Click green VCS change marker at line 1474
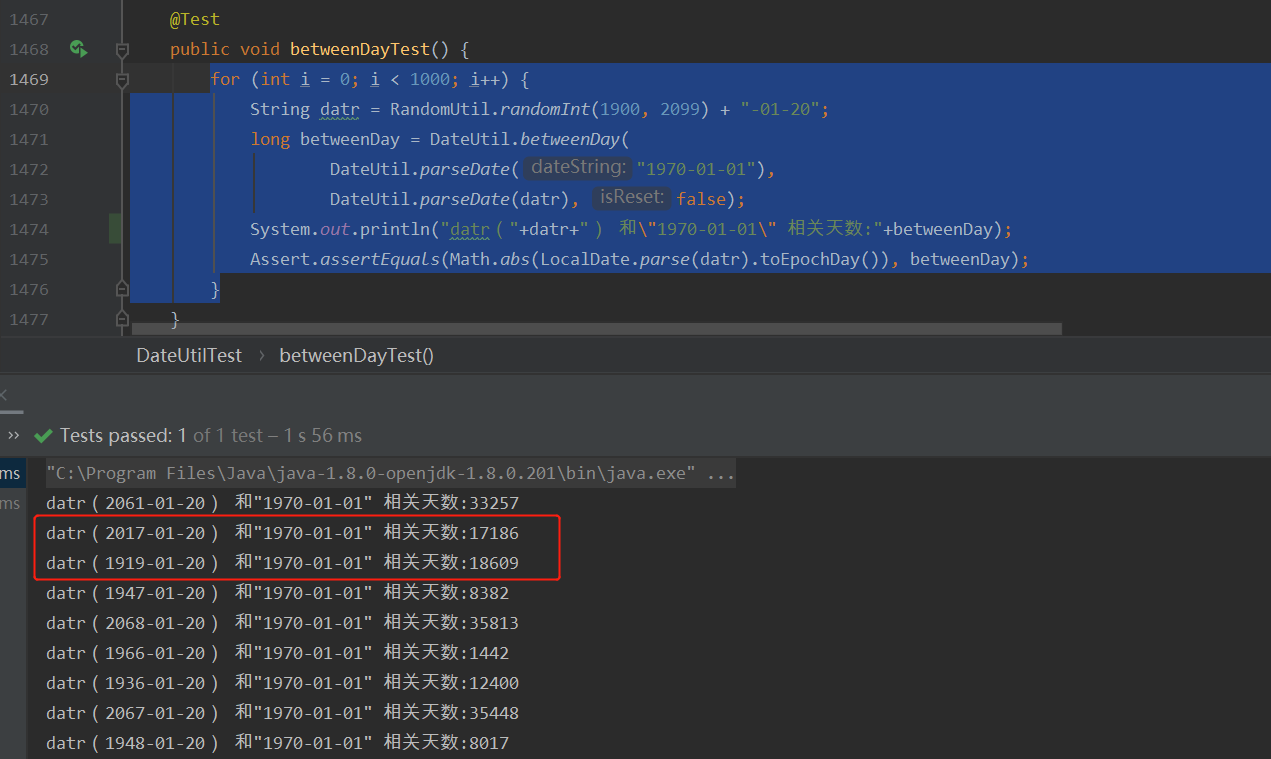 [115, 229]
